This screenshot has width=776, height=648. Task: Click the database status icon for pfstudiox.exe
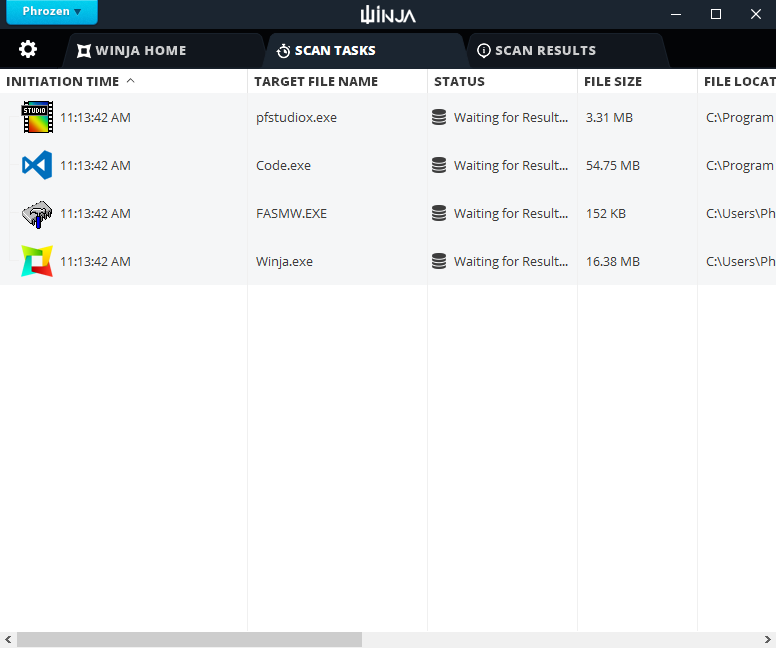439,117
